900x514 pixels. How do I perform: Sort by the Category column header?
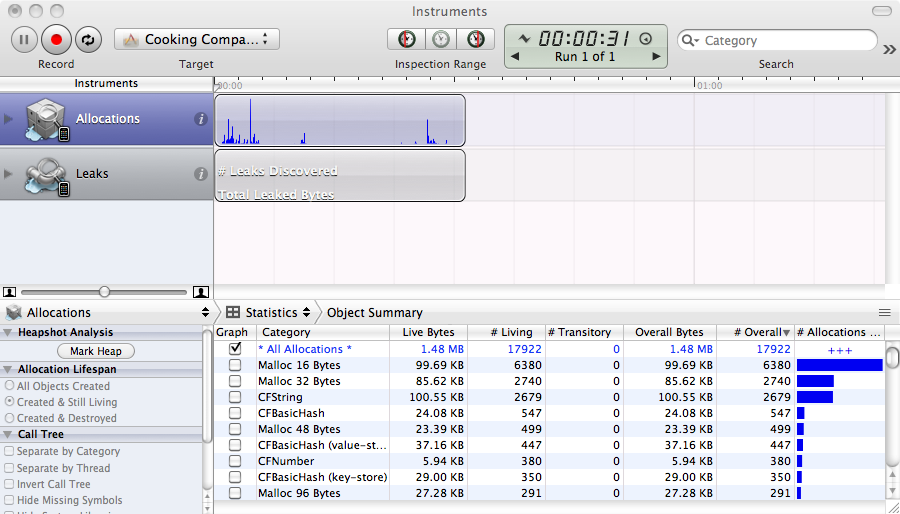coord(323,332)
